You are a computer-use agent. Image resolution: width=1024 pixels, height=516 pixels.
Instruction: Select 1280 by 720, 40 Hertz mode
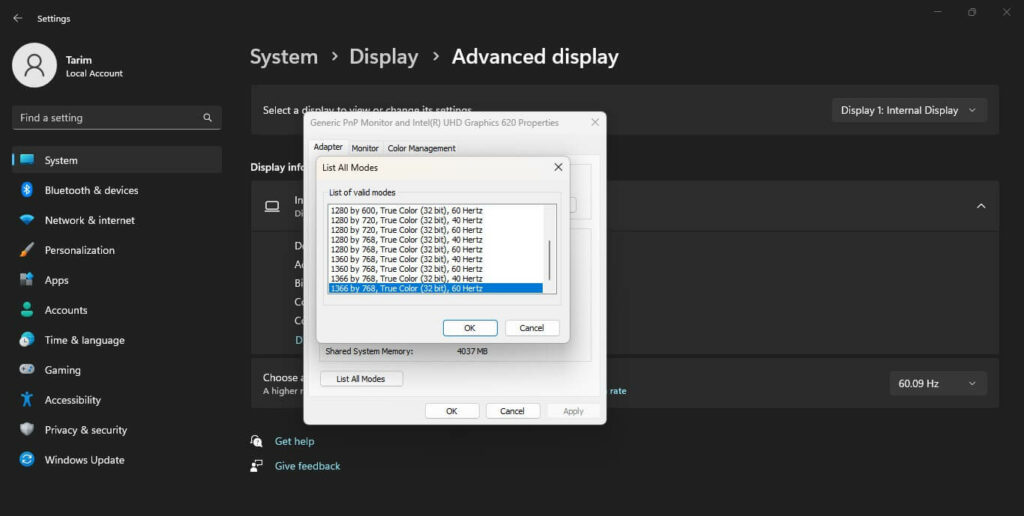(x=436, y=220)
